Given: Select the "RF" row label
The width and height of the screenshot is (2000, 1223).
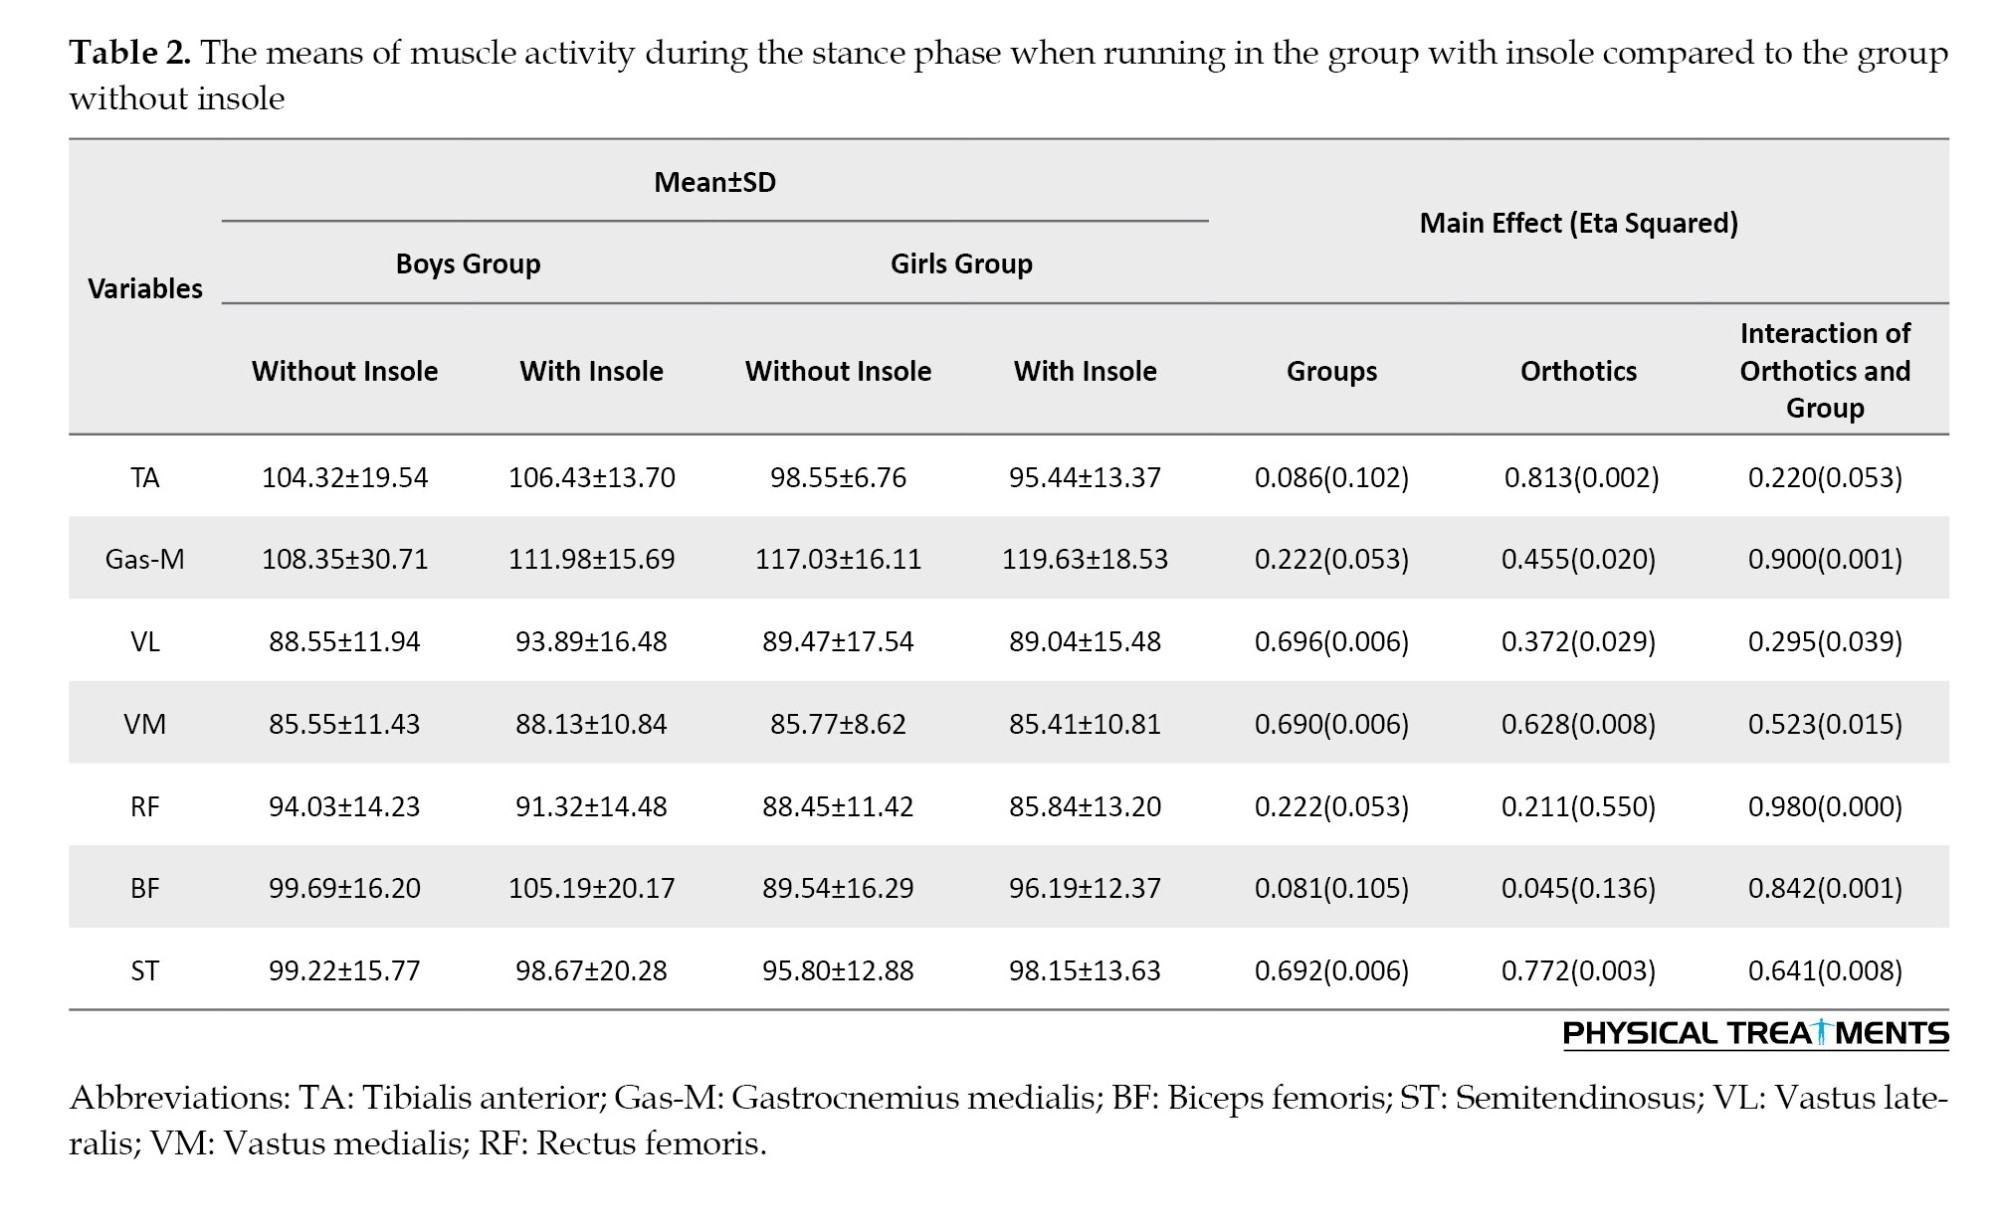Looking at the screenshot, I should 145,806.
